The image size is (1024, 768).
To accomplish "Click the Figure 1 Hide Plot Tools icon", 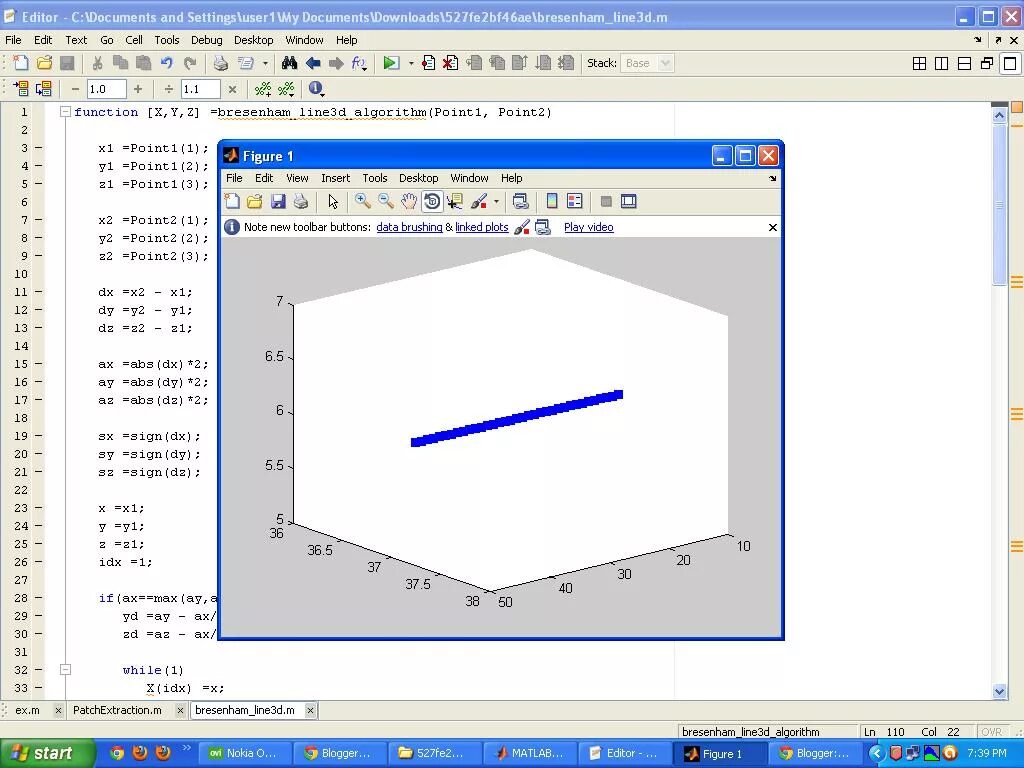I will [606, 201].
